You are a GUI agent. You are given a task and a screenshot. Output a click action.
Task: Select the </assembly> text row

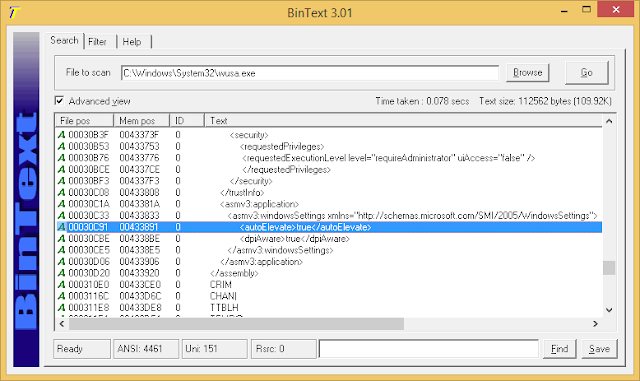pyautogui.click(x=329, y=273)
